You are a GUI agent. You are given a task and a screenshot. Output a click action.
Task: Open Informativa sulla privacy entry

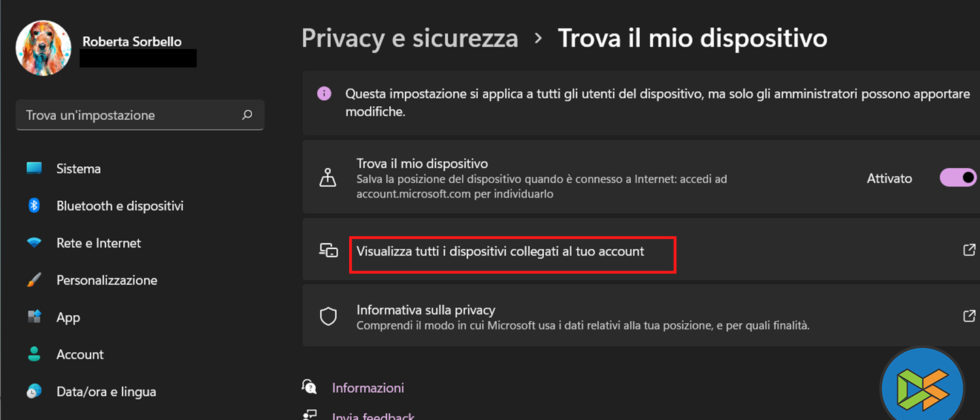426,310
